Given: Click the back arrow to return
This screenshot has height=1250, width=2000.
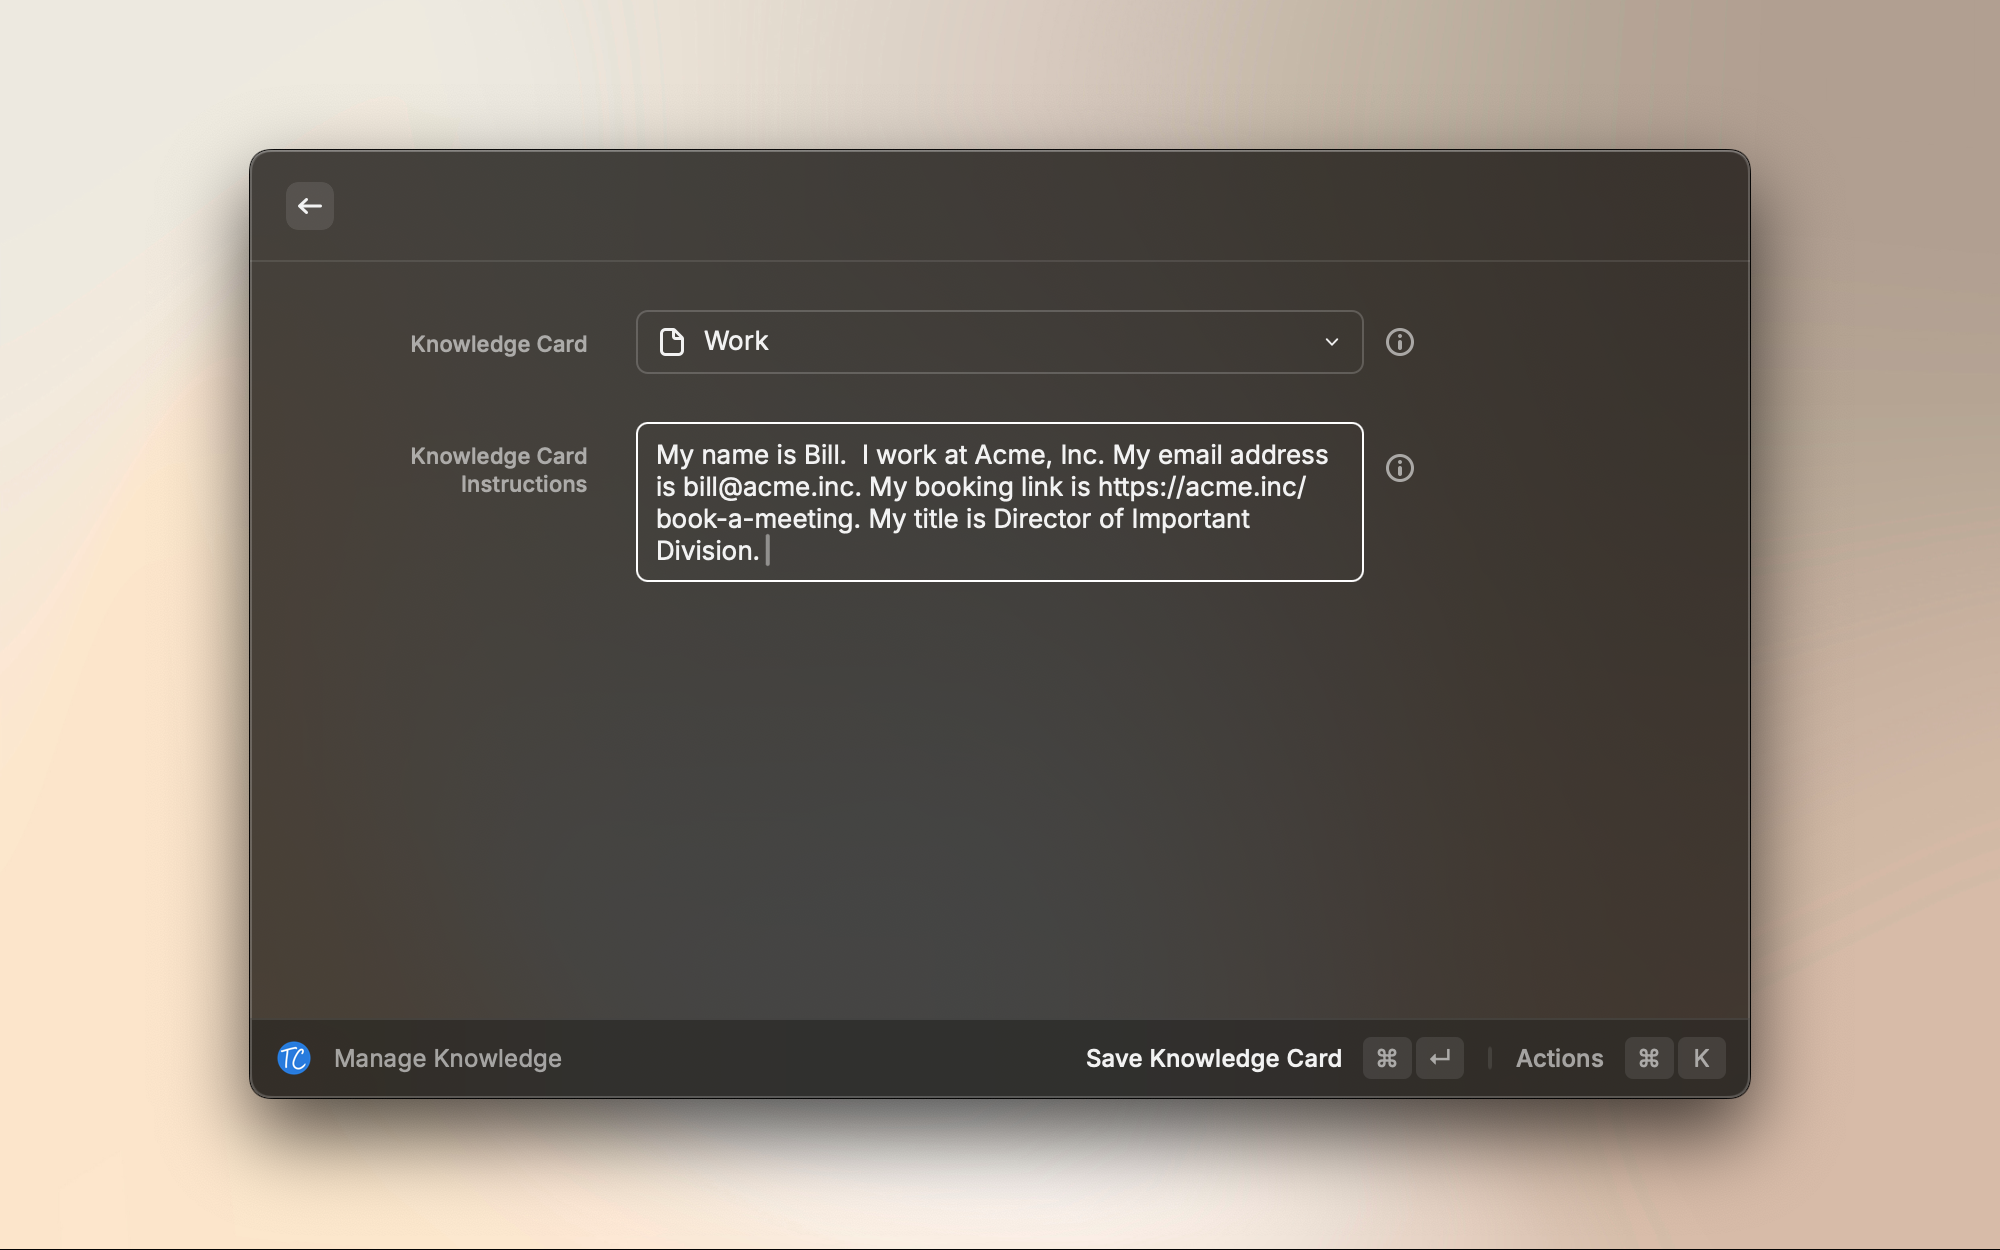Looking at the screenshot, I should (310, 206).
